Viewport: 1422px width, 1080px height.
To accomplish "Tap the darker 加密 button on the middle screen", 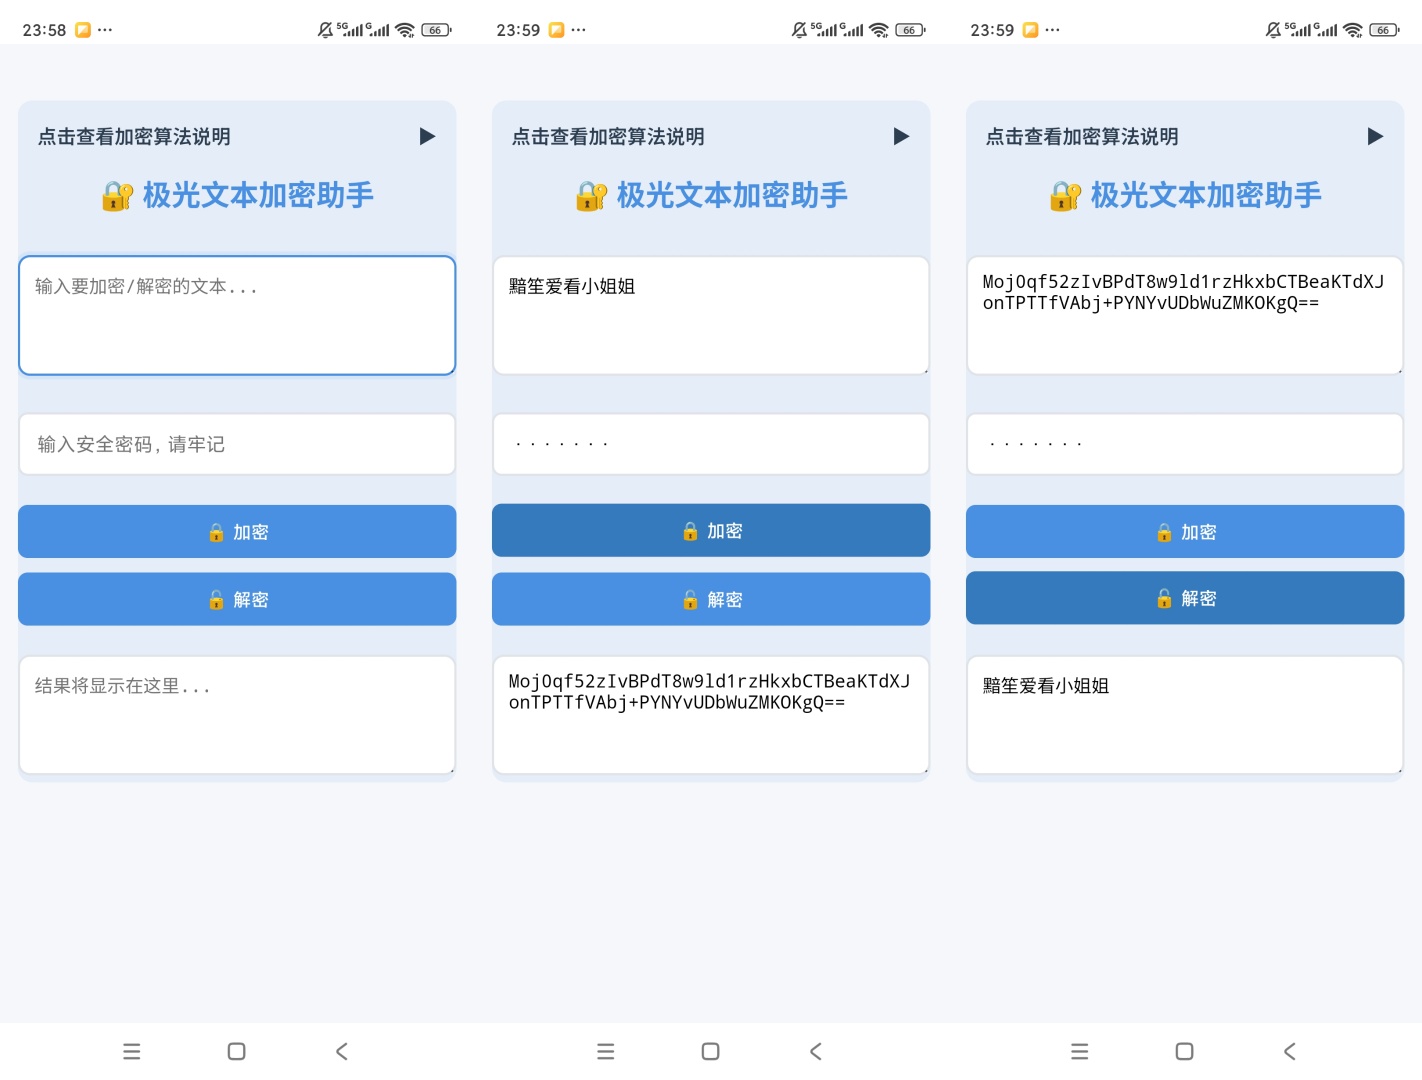I will coord(711,530).
